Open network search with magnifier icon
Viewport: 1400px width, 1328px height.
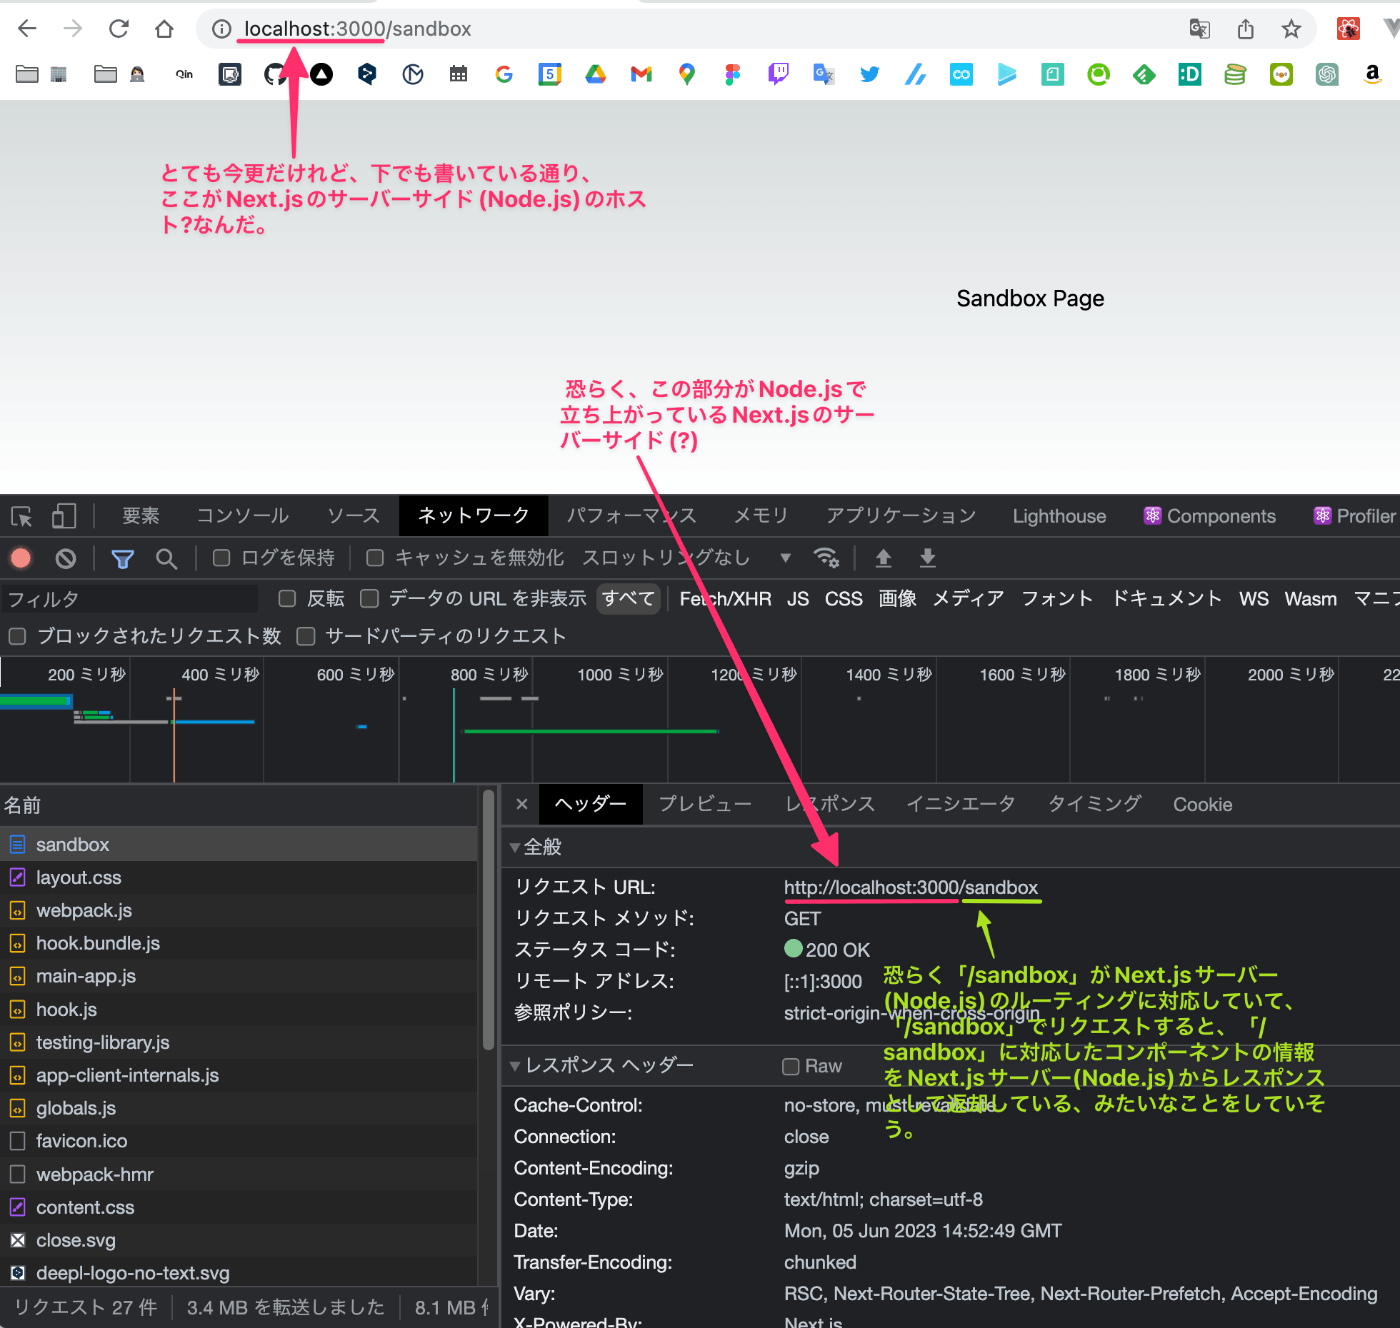[167, 558]
